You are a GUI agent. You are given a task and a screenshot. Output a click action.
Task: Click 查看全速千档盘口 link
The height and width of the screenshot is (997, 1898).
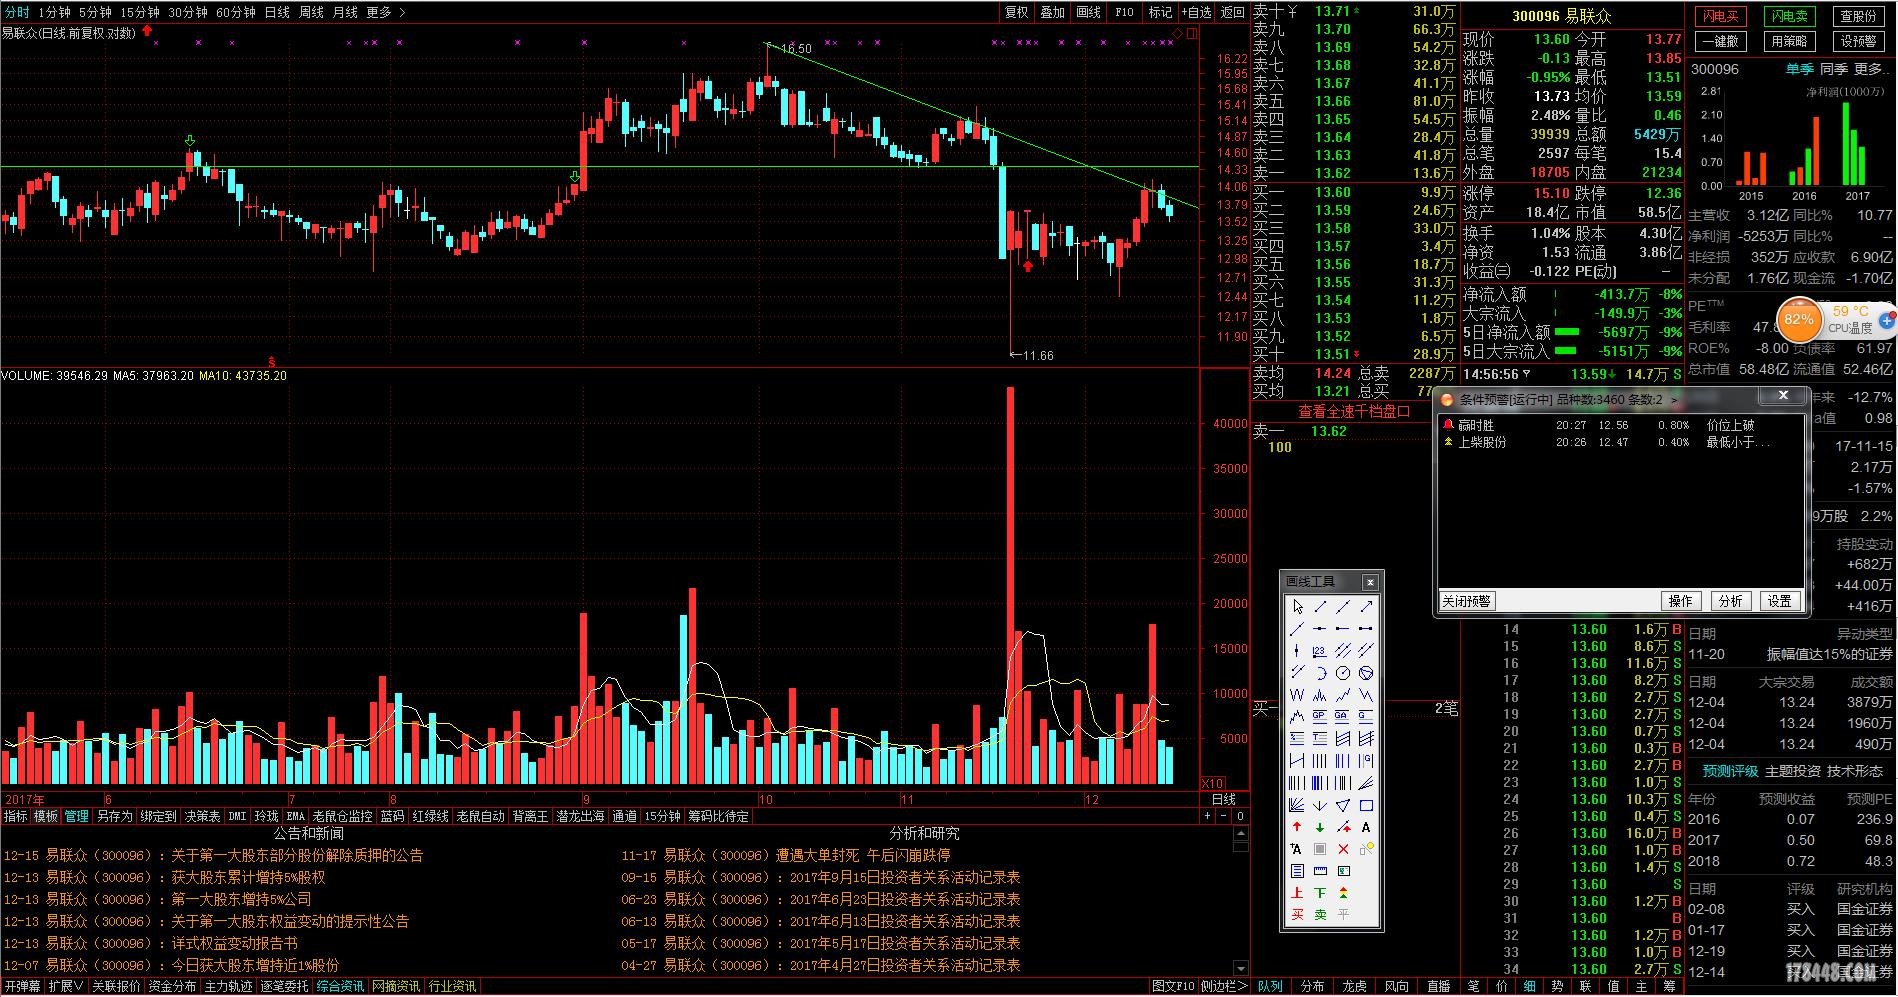point(1354,411)
